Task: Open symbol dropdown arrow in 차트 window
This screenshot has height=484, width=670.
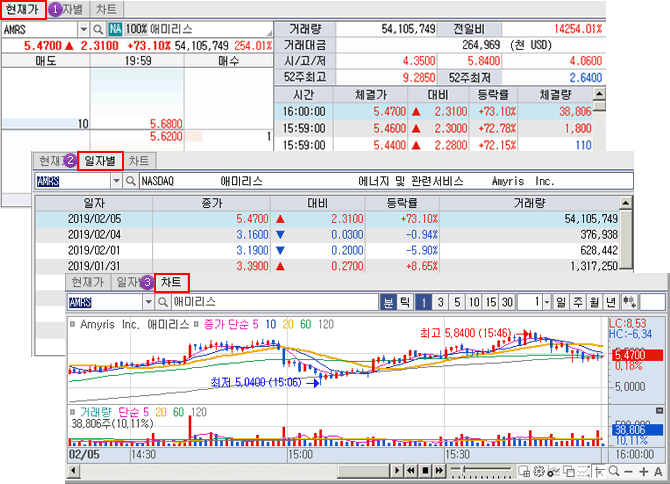Action: [x=148, y=302]
